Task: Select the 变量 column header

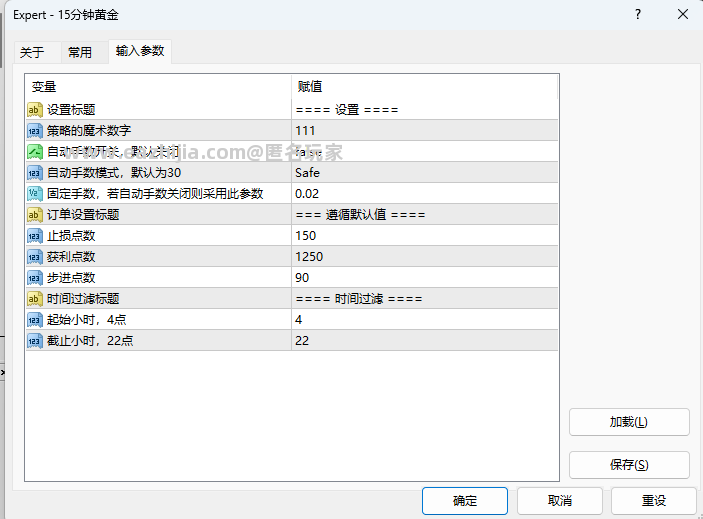Action: pyautogui.click(x=158, y=86)
